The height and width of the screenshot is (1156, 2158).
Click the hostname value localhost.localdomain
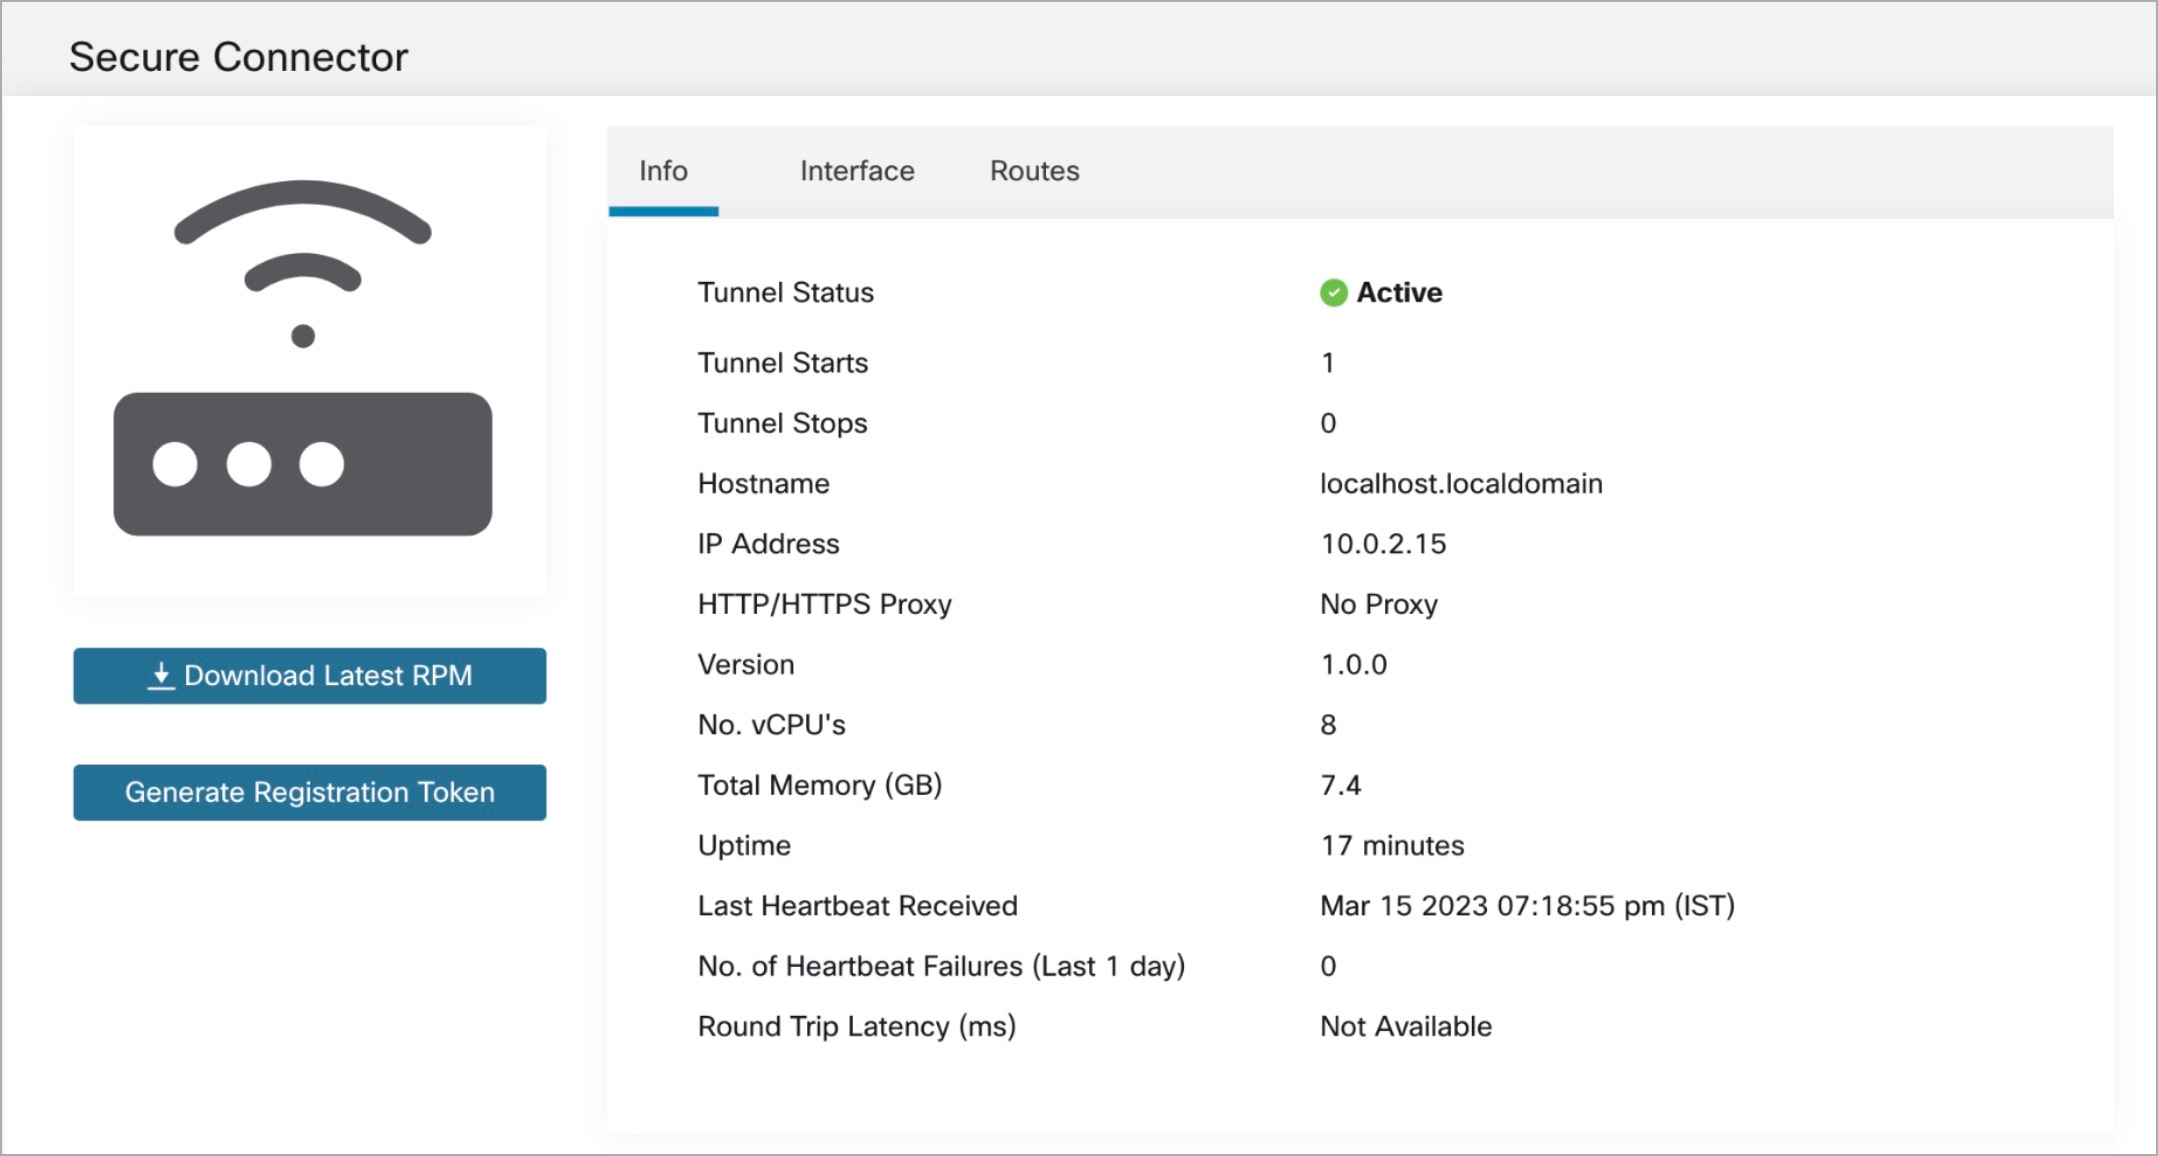1462,483
